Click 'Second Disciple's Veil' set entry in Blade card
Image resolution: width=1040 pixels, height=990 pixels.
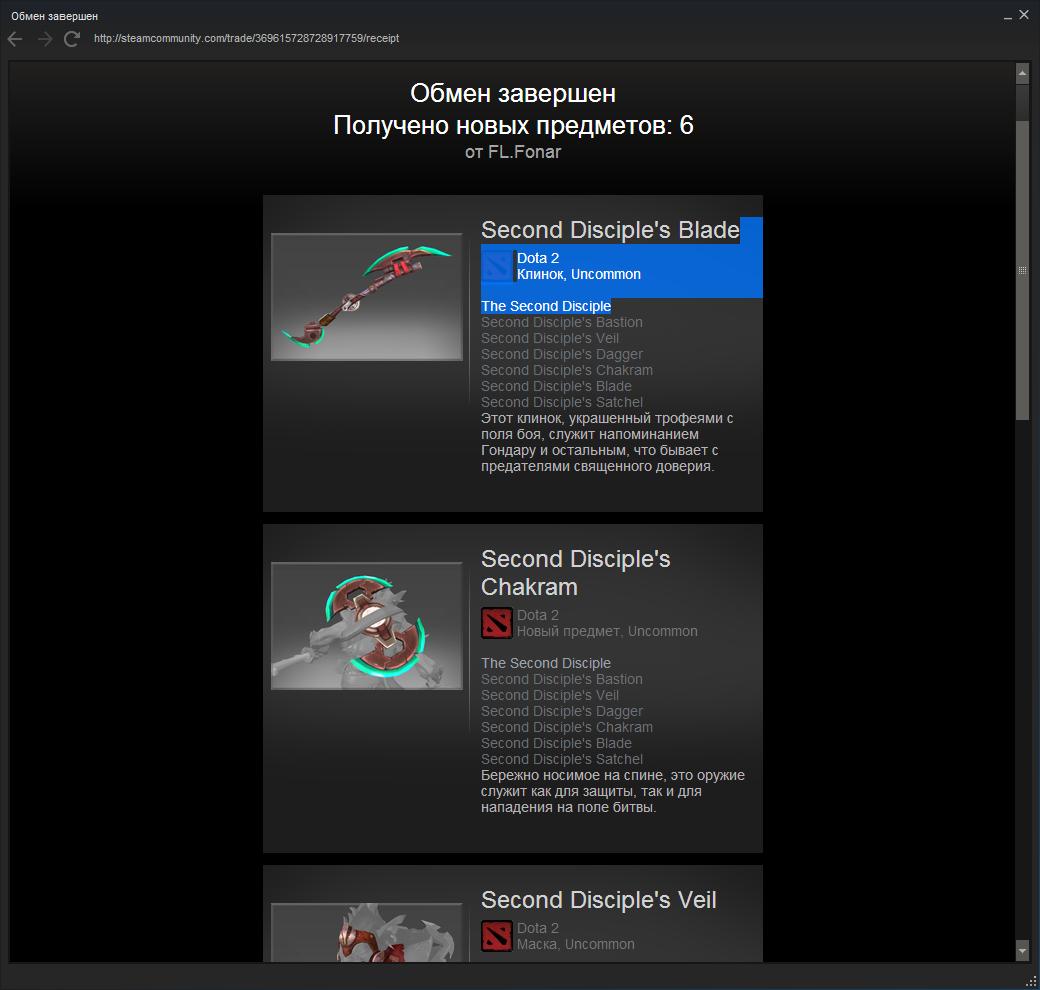[x=550, y=338]
